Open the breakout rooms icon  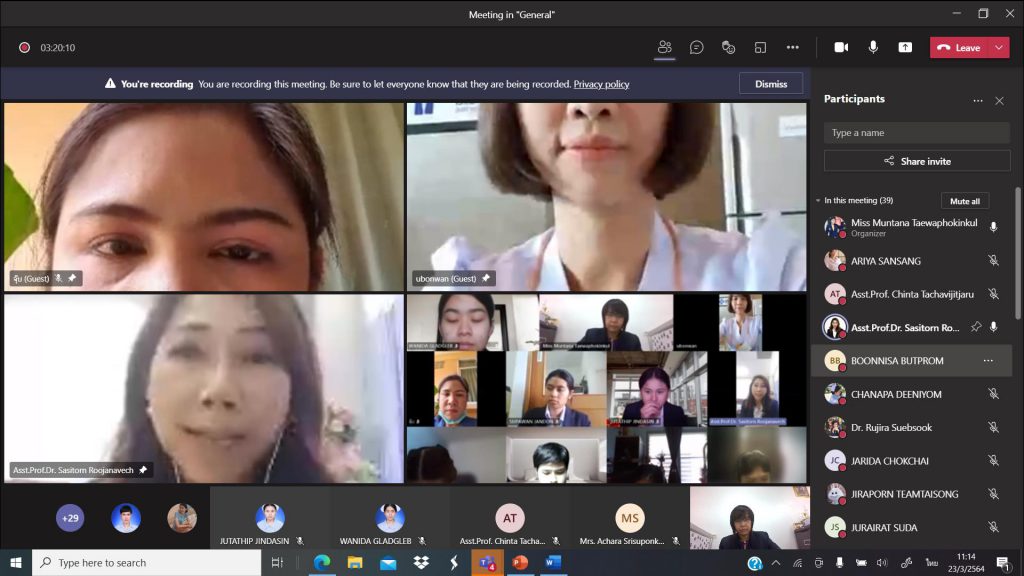coord(760,47)
